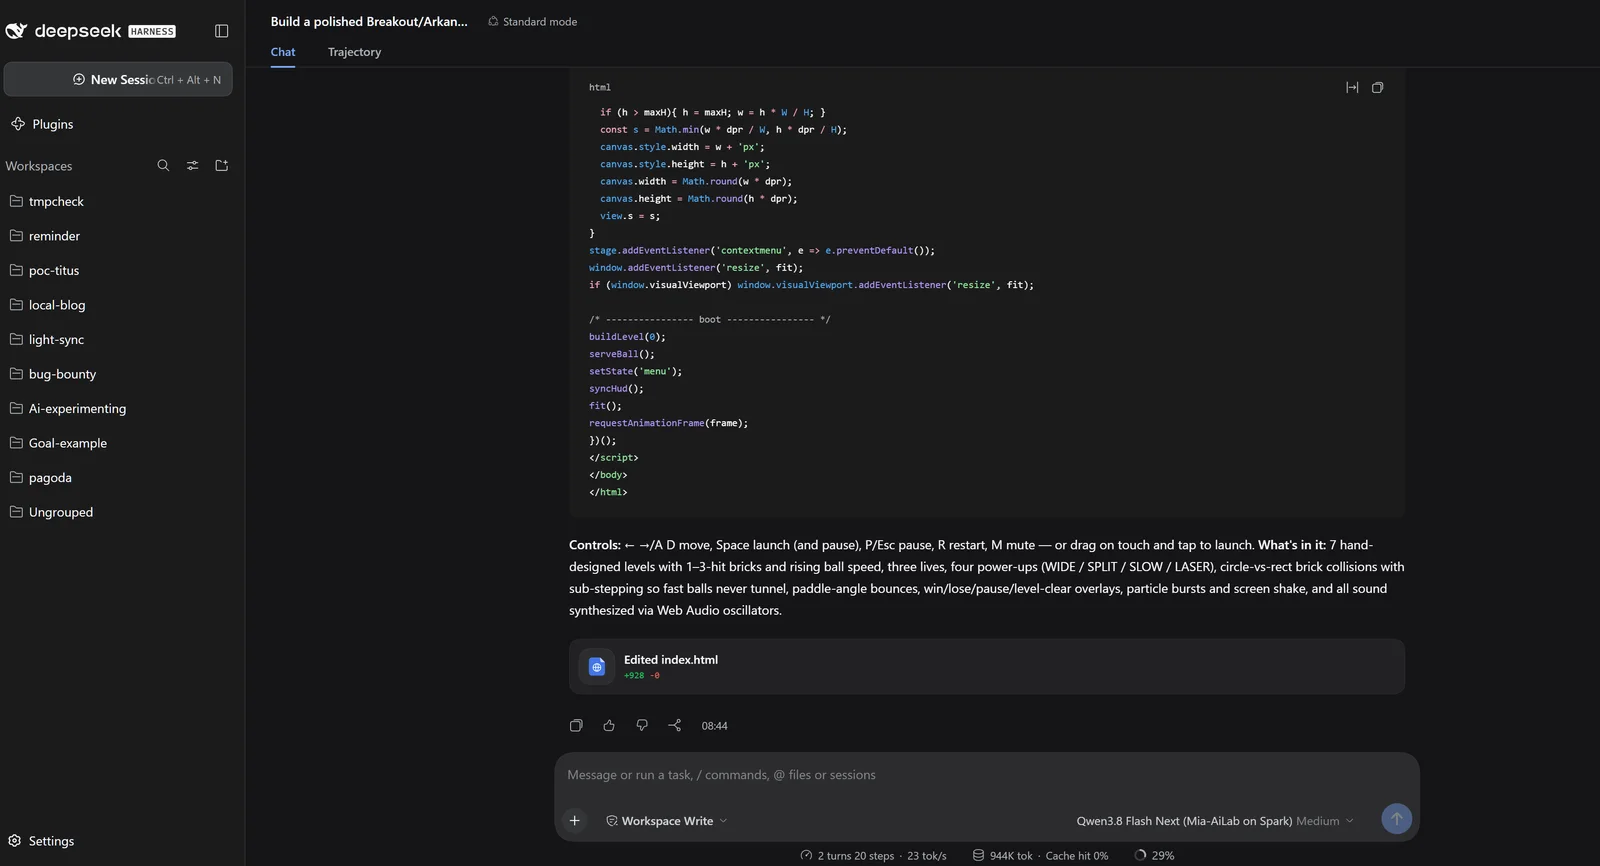Viewport: 1600px width, 866px height.
Task: Switch to the Trajectory tab
Action: [354, 52]
